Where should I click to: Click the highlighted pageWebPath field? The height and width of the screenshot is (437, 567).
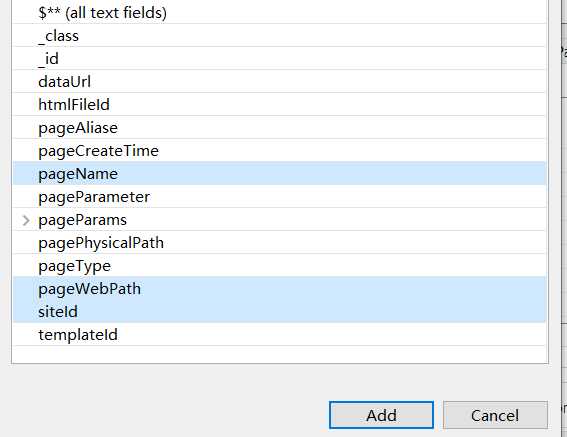click(x=279, y=289)
